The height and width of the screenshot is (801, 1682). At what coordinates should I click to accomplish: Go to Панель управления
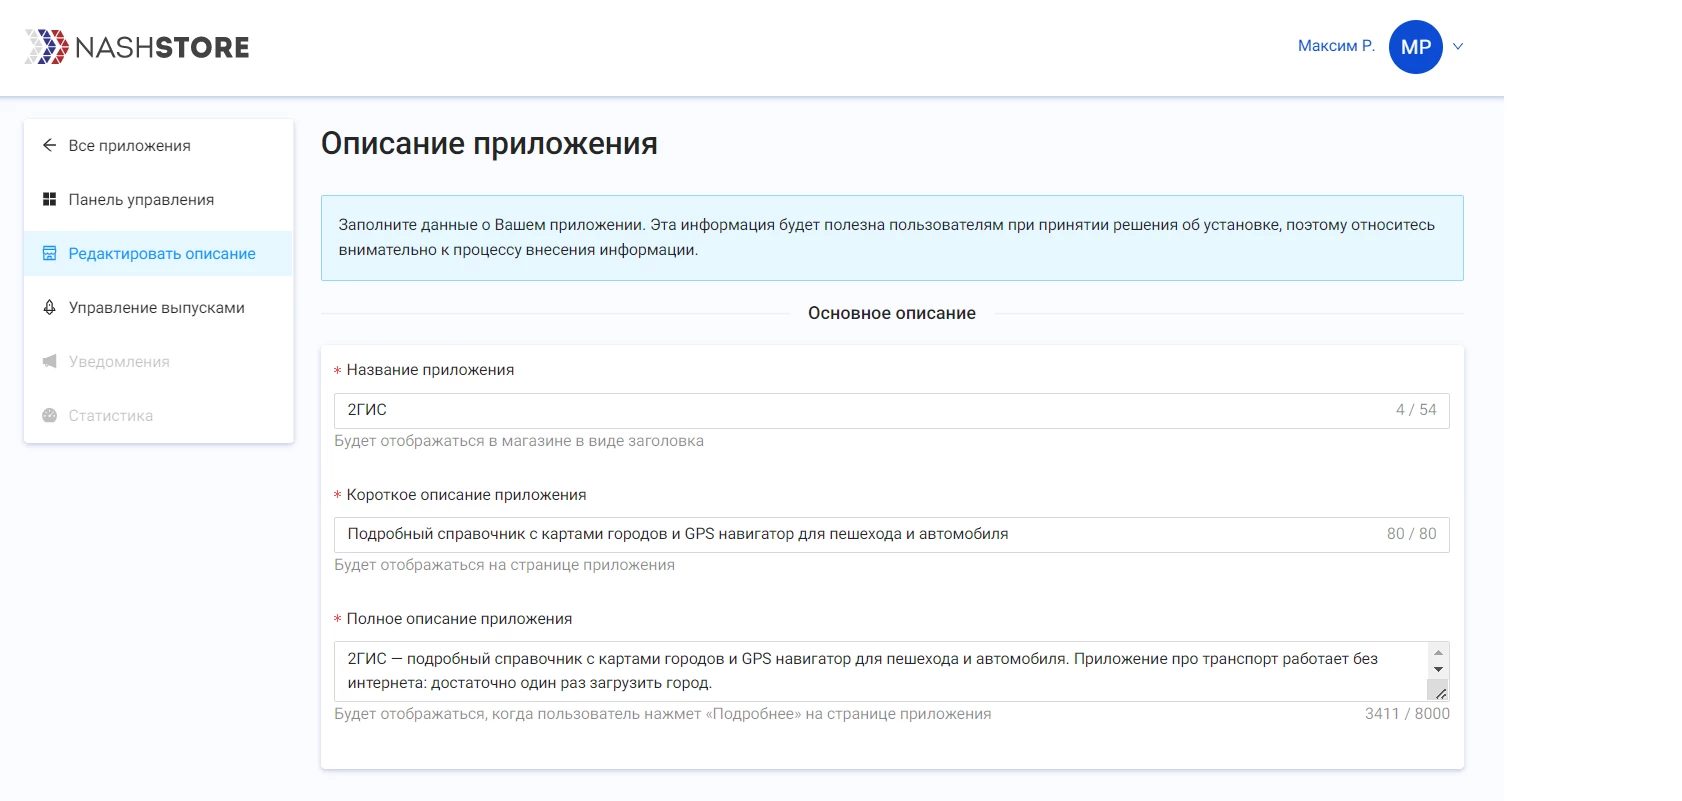(x=158, y=199)
